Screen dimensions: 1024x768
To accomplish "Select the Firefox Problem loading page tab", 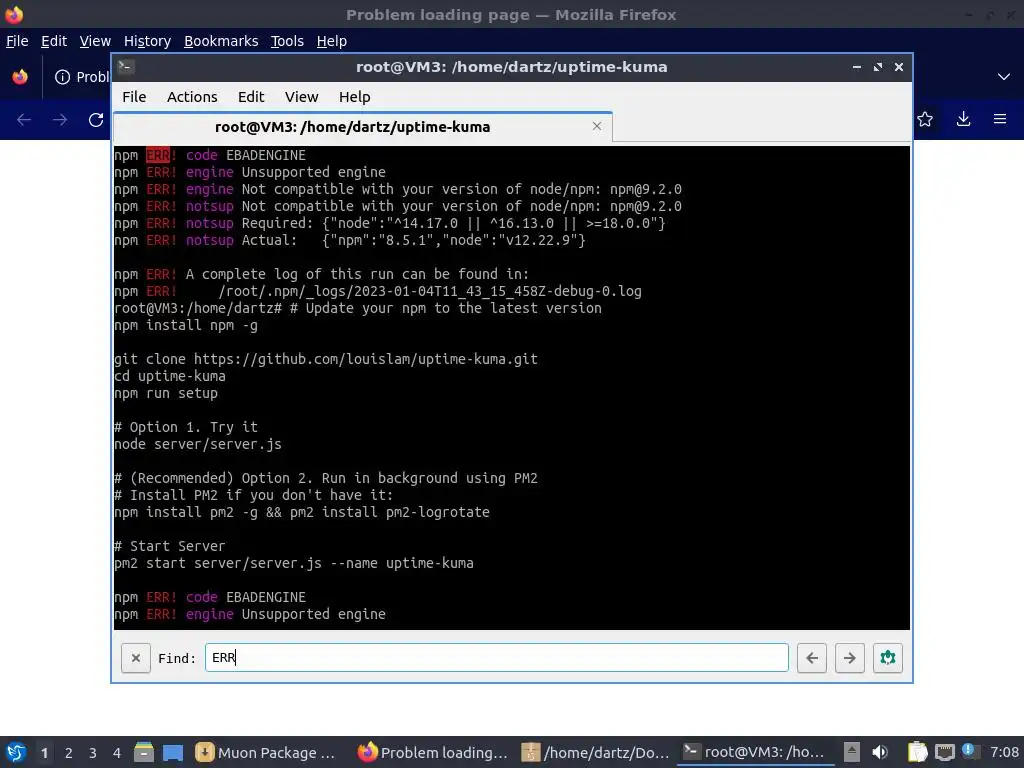I will point(82,77).
